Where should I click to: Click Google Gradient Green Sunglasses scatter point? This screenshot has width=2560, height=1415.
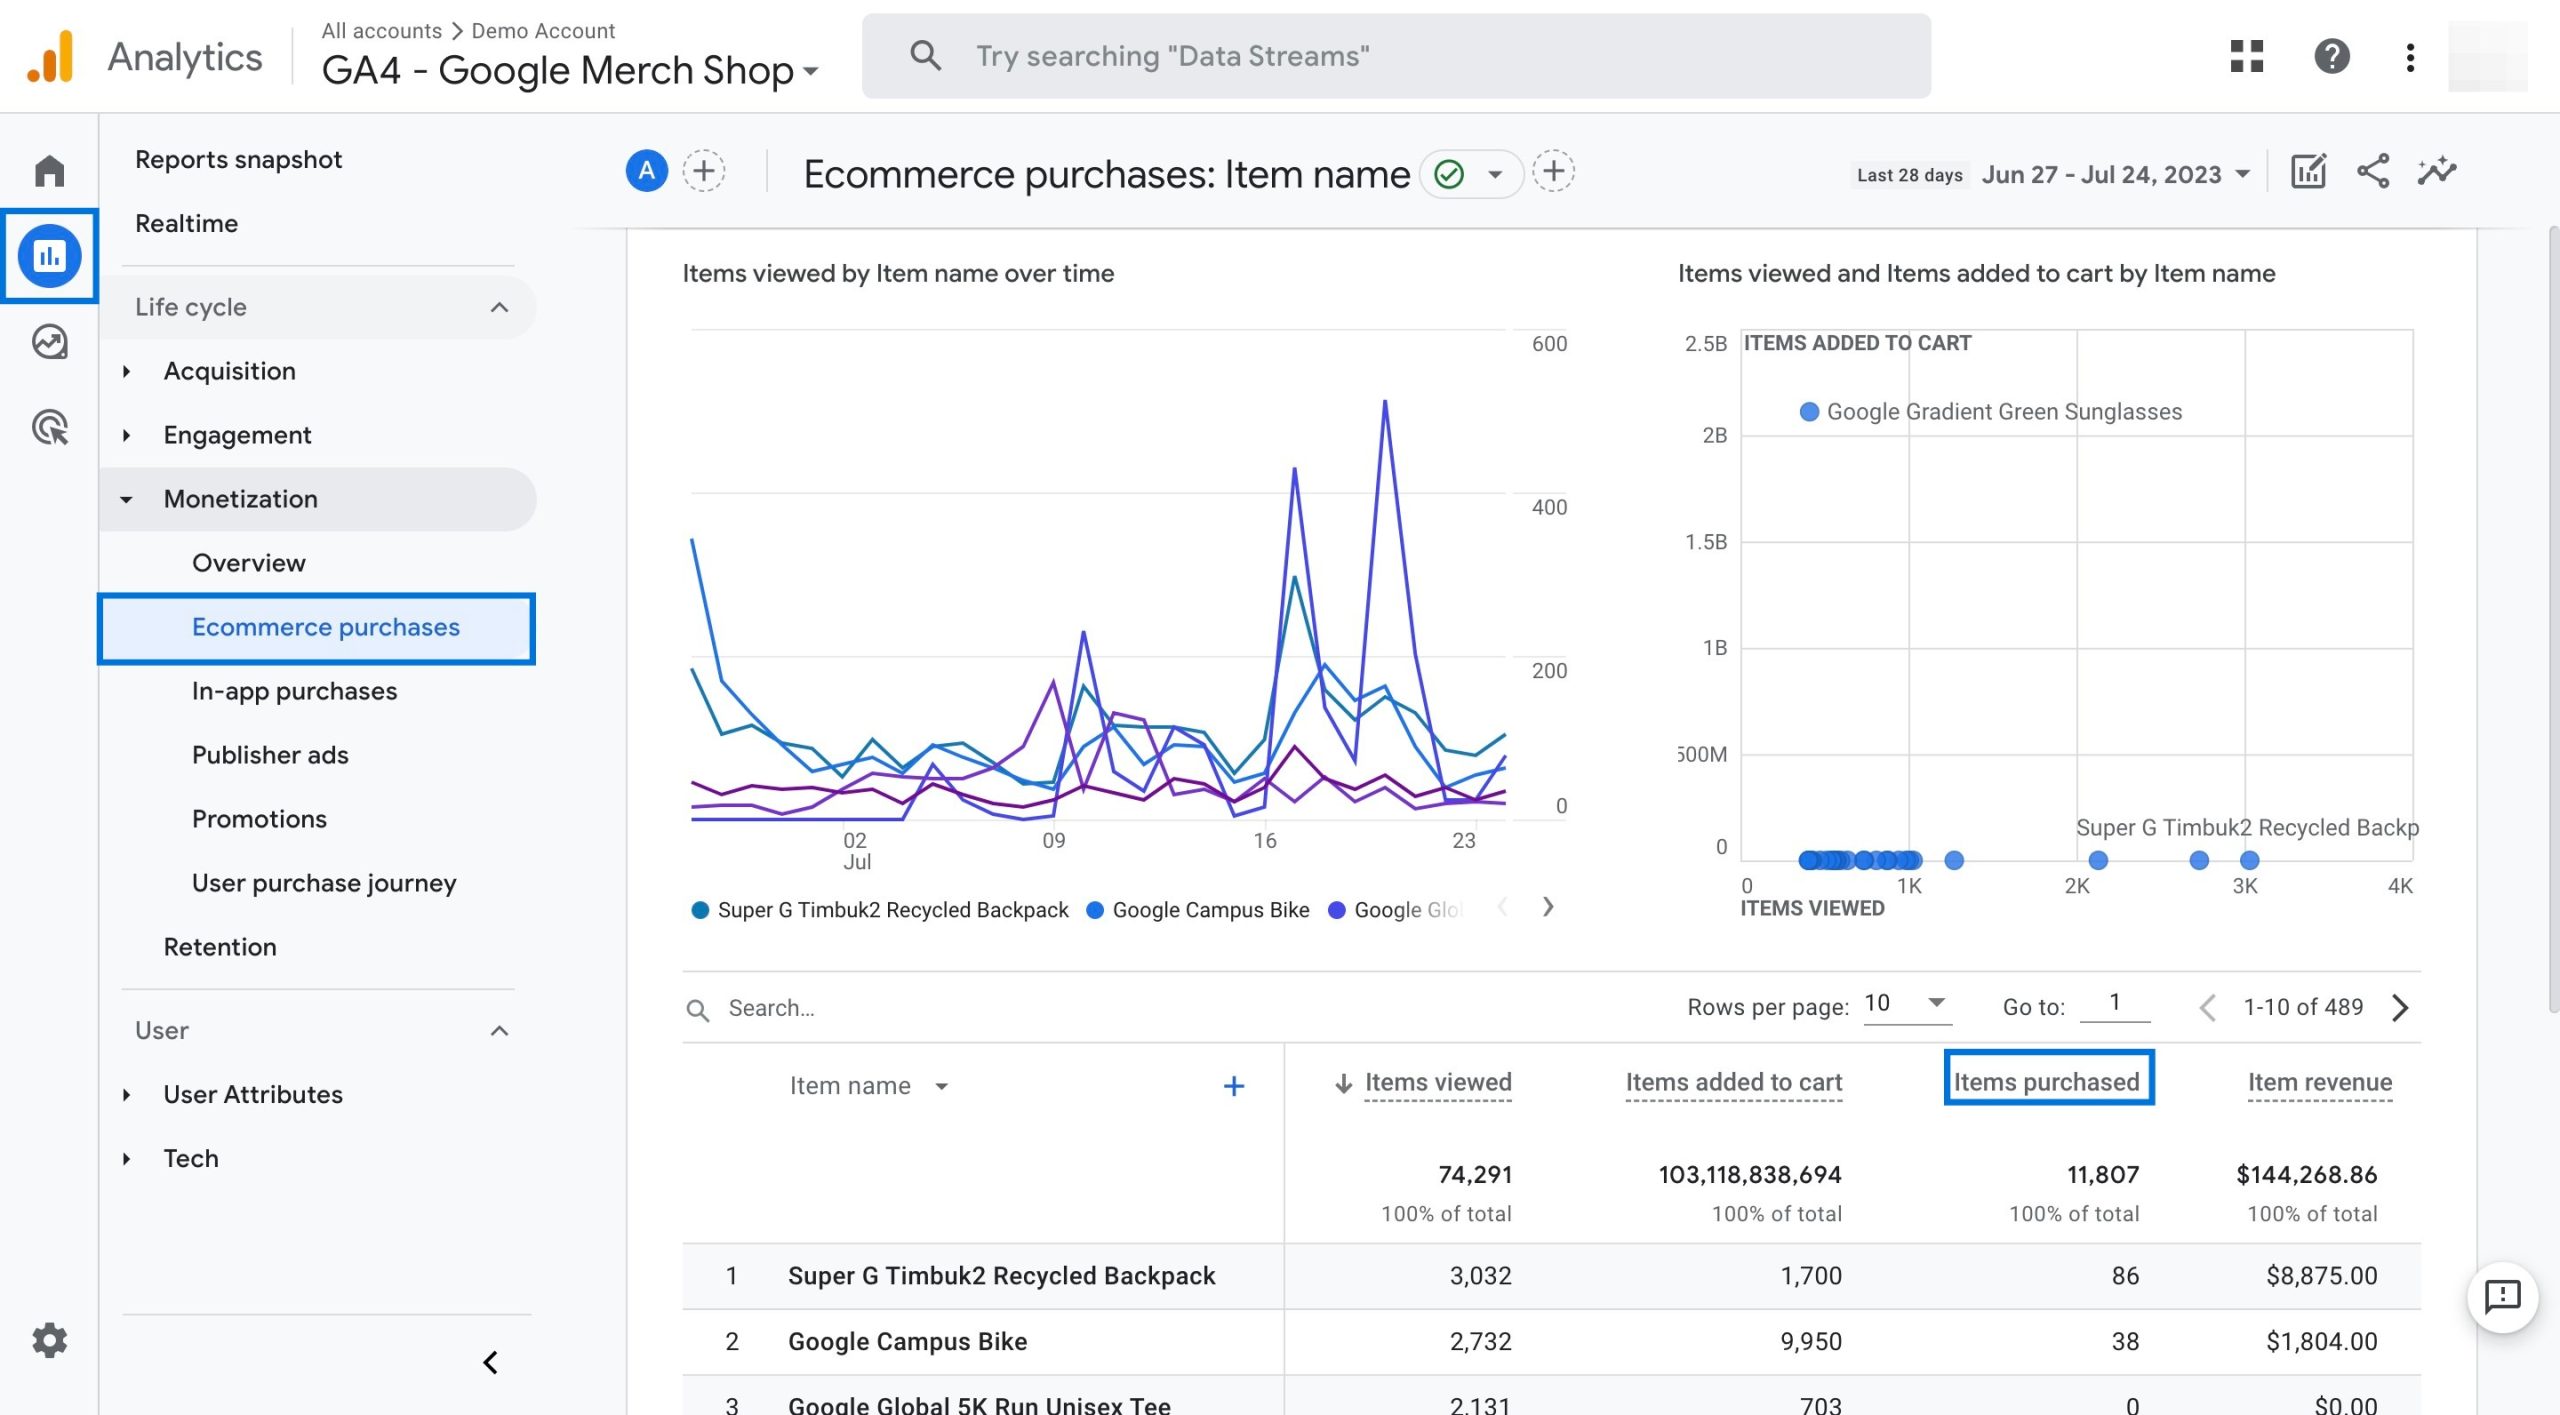pos(1808,412)
